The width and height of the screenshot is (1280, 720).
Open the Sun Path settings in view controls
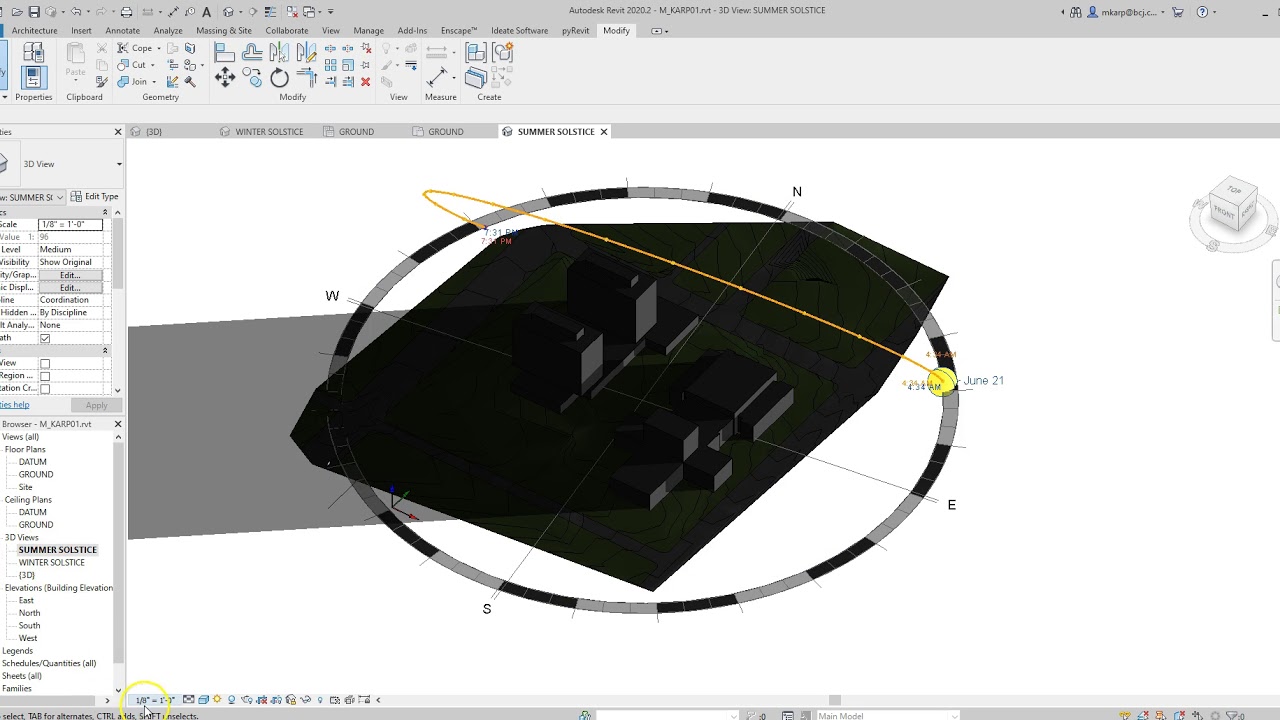coord(217,700)
